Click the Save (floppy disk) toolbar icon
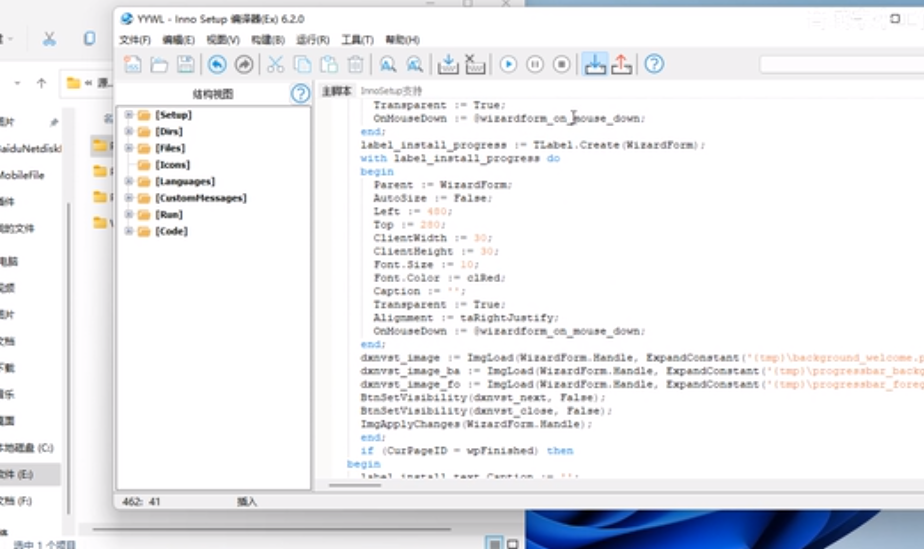The image size is (924, 549). tap(186, 64)
